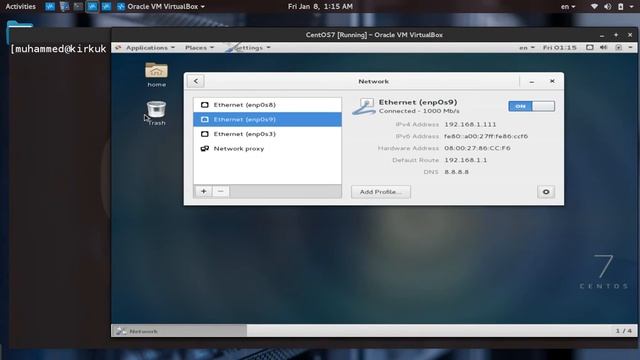Image resolution: width=640 pixels, height=360 pixels.
Task: Click the CentOS panel screen icon
Action: [x=589, y=48]
